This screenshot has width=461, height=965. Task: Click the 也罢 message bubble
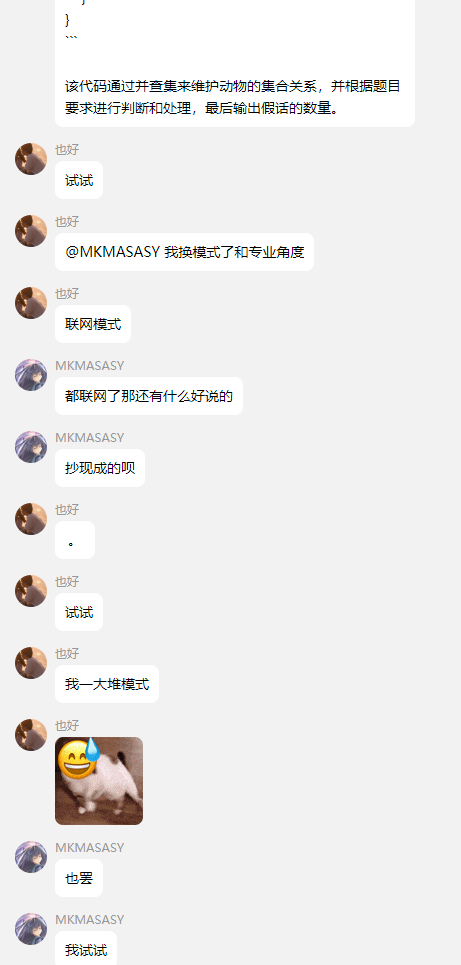click(79, 878)
